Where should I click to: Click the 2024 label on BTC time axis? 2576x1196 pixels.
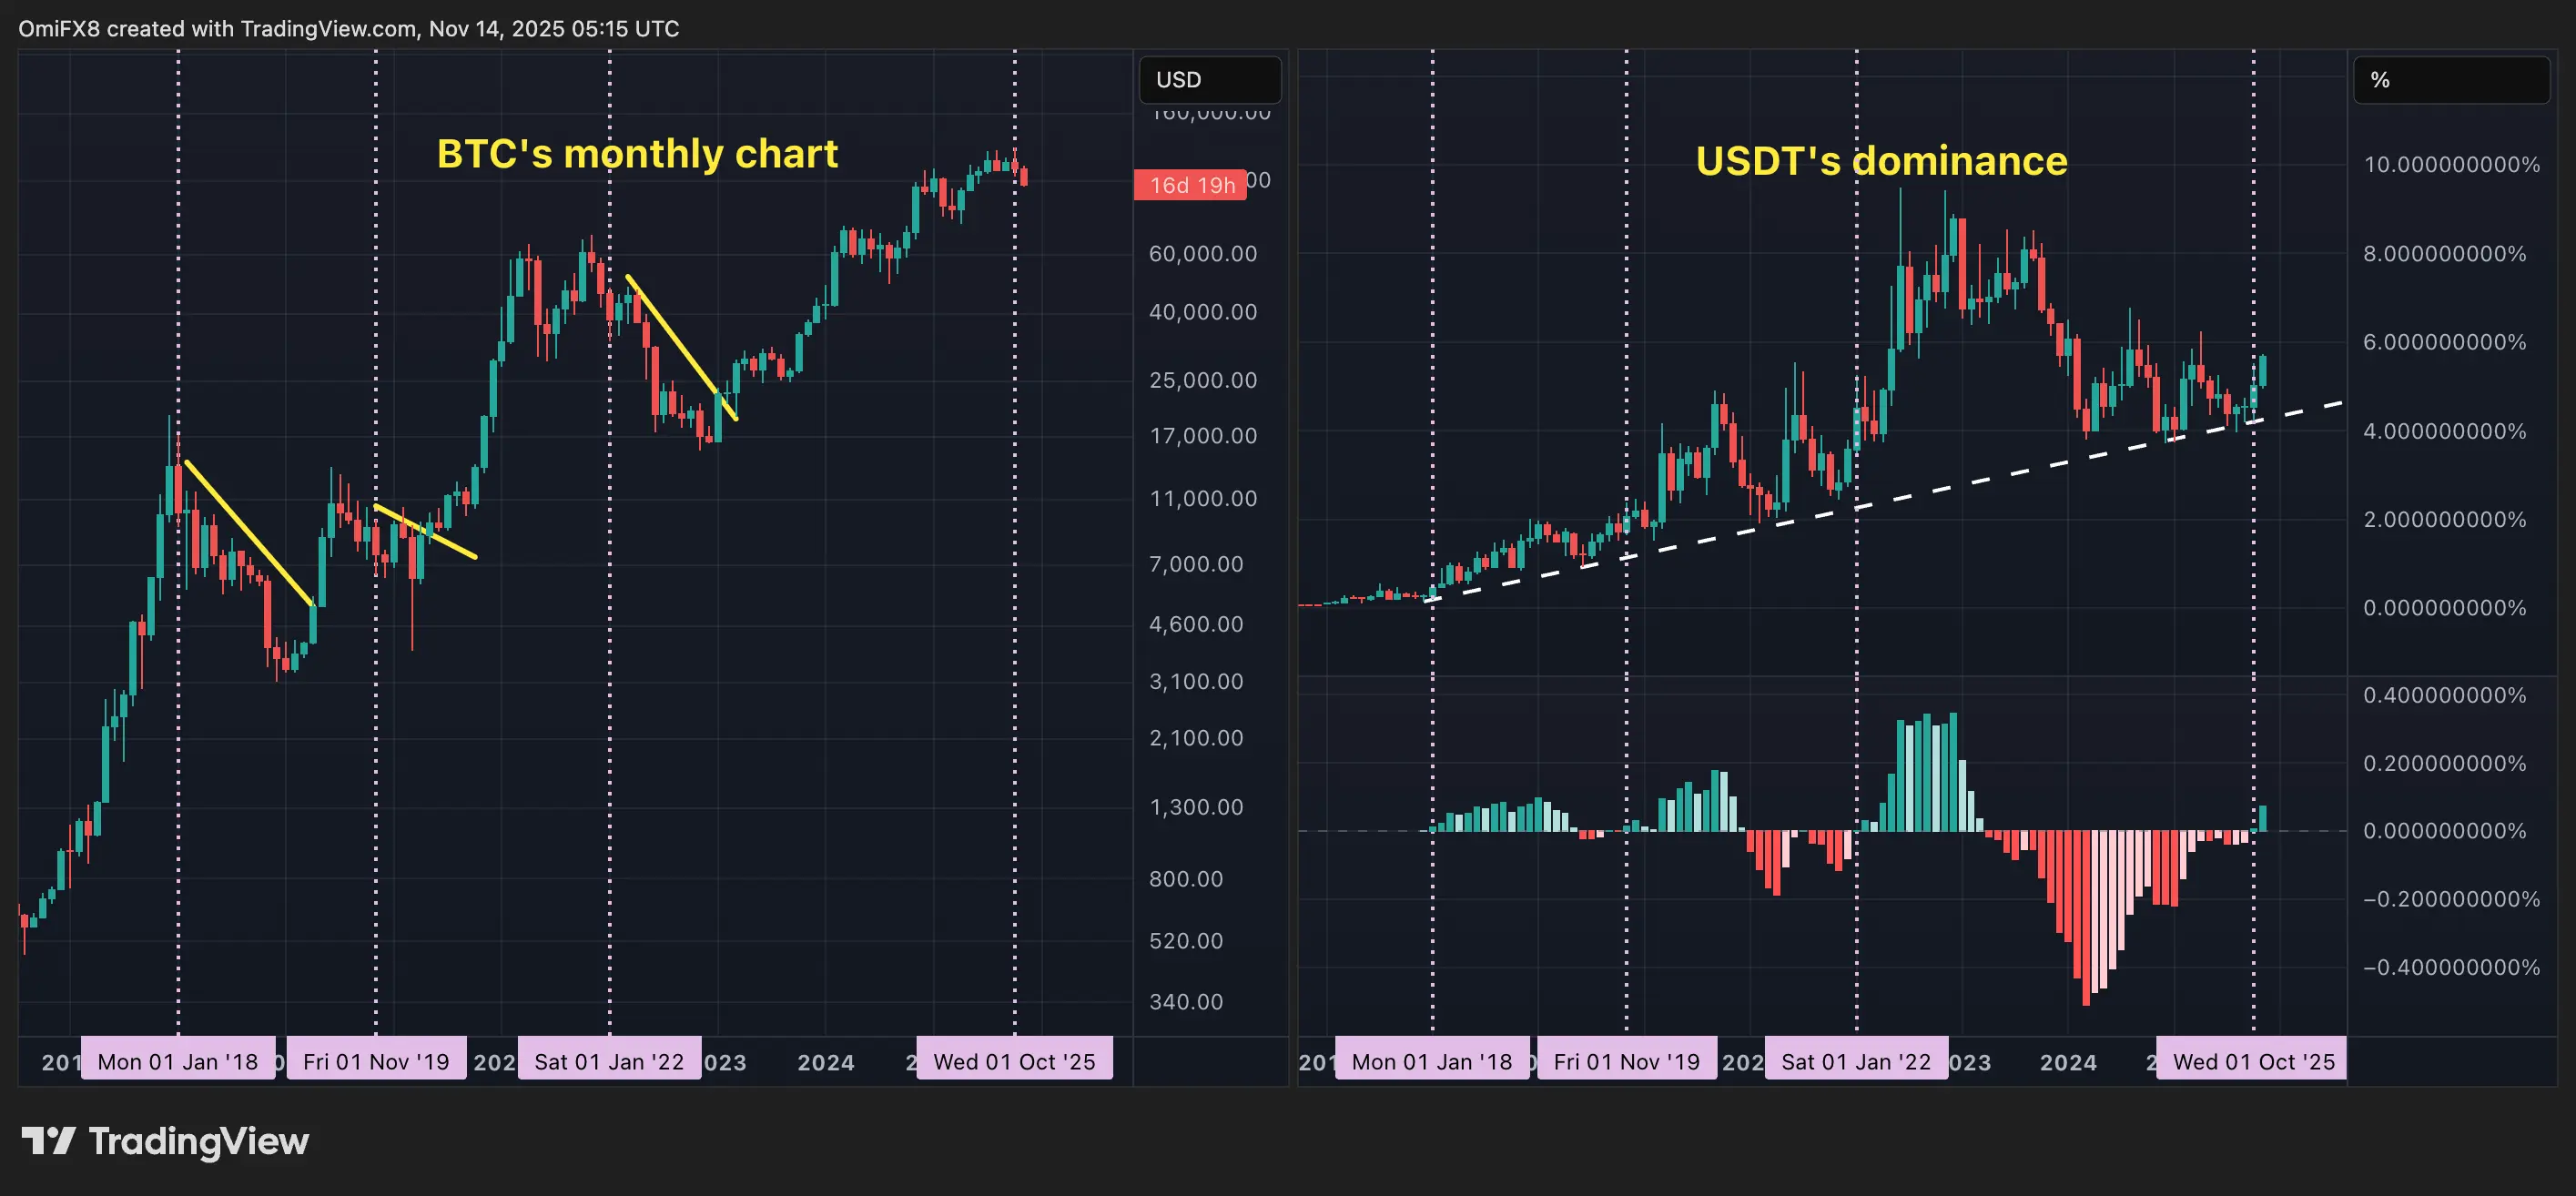[826, 1062]
